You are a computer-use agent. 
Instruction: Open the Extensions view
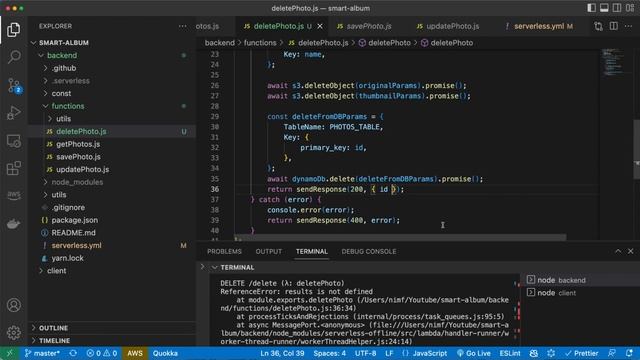(13, 168)
